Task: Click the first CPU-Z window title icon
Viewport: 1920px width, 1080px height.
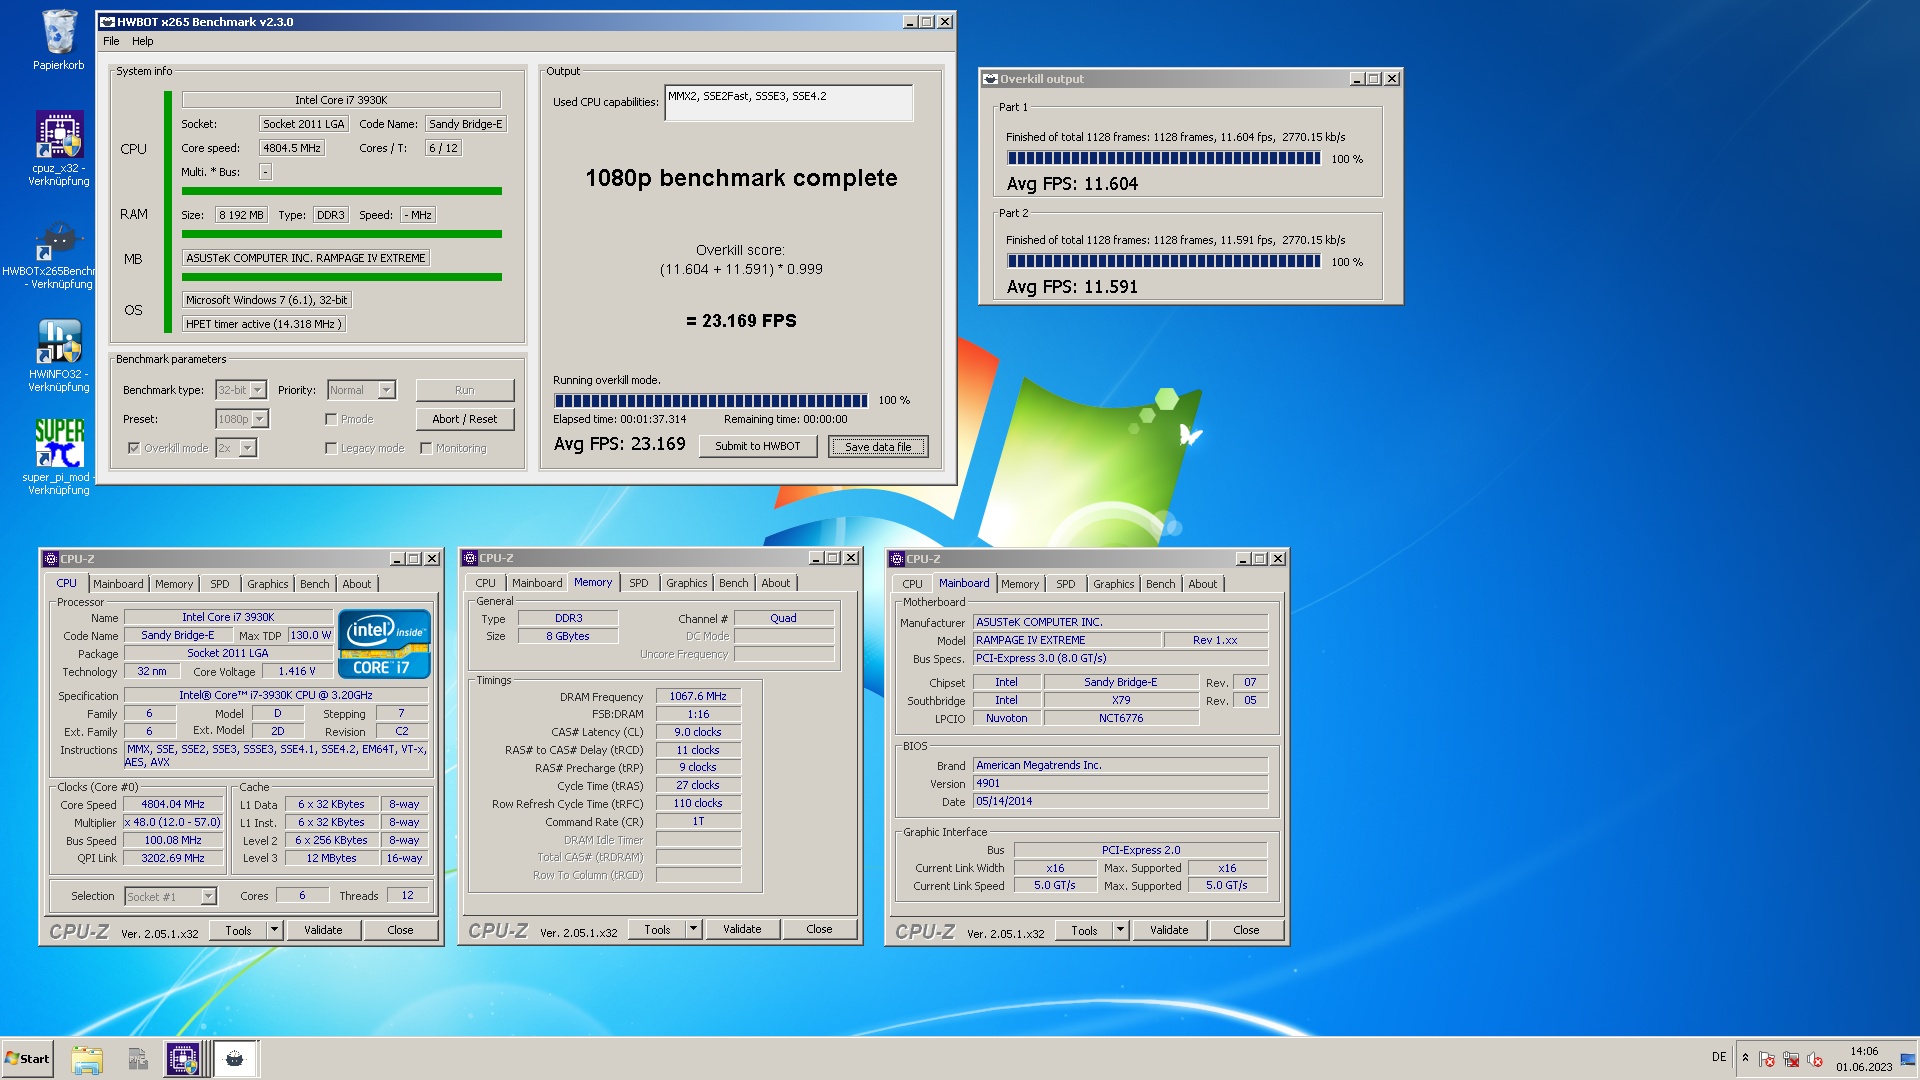Action: pos(51,559)
